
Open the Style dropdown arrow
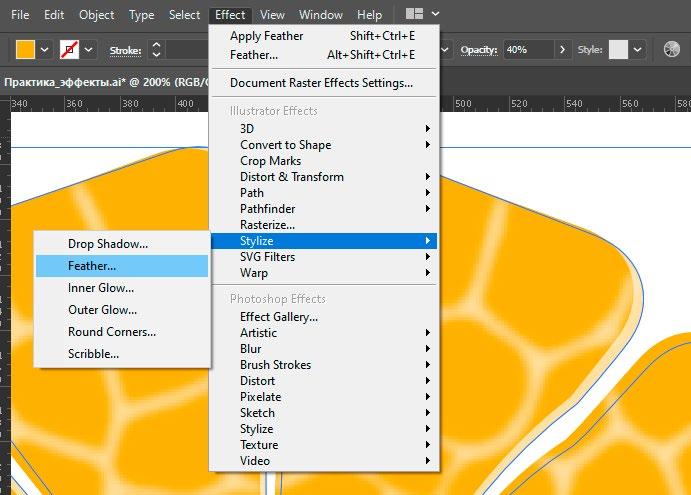(637, 49)
